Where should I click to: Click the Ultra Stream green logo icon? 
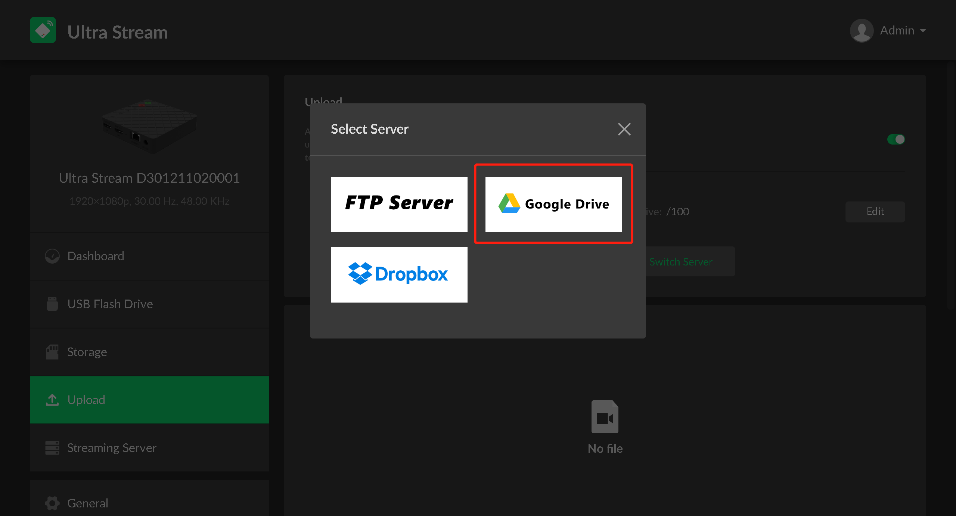pos(43,30)
